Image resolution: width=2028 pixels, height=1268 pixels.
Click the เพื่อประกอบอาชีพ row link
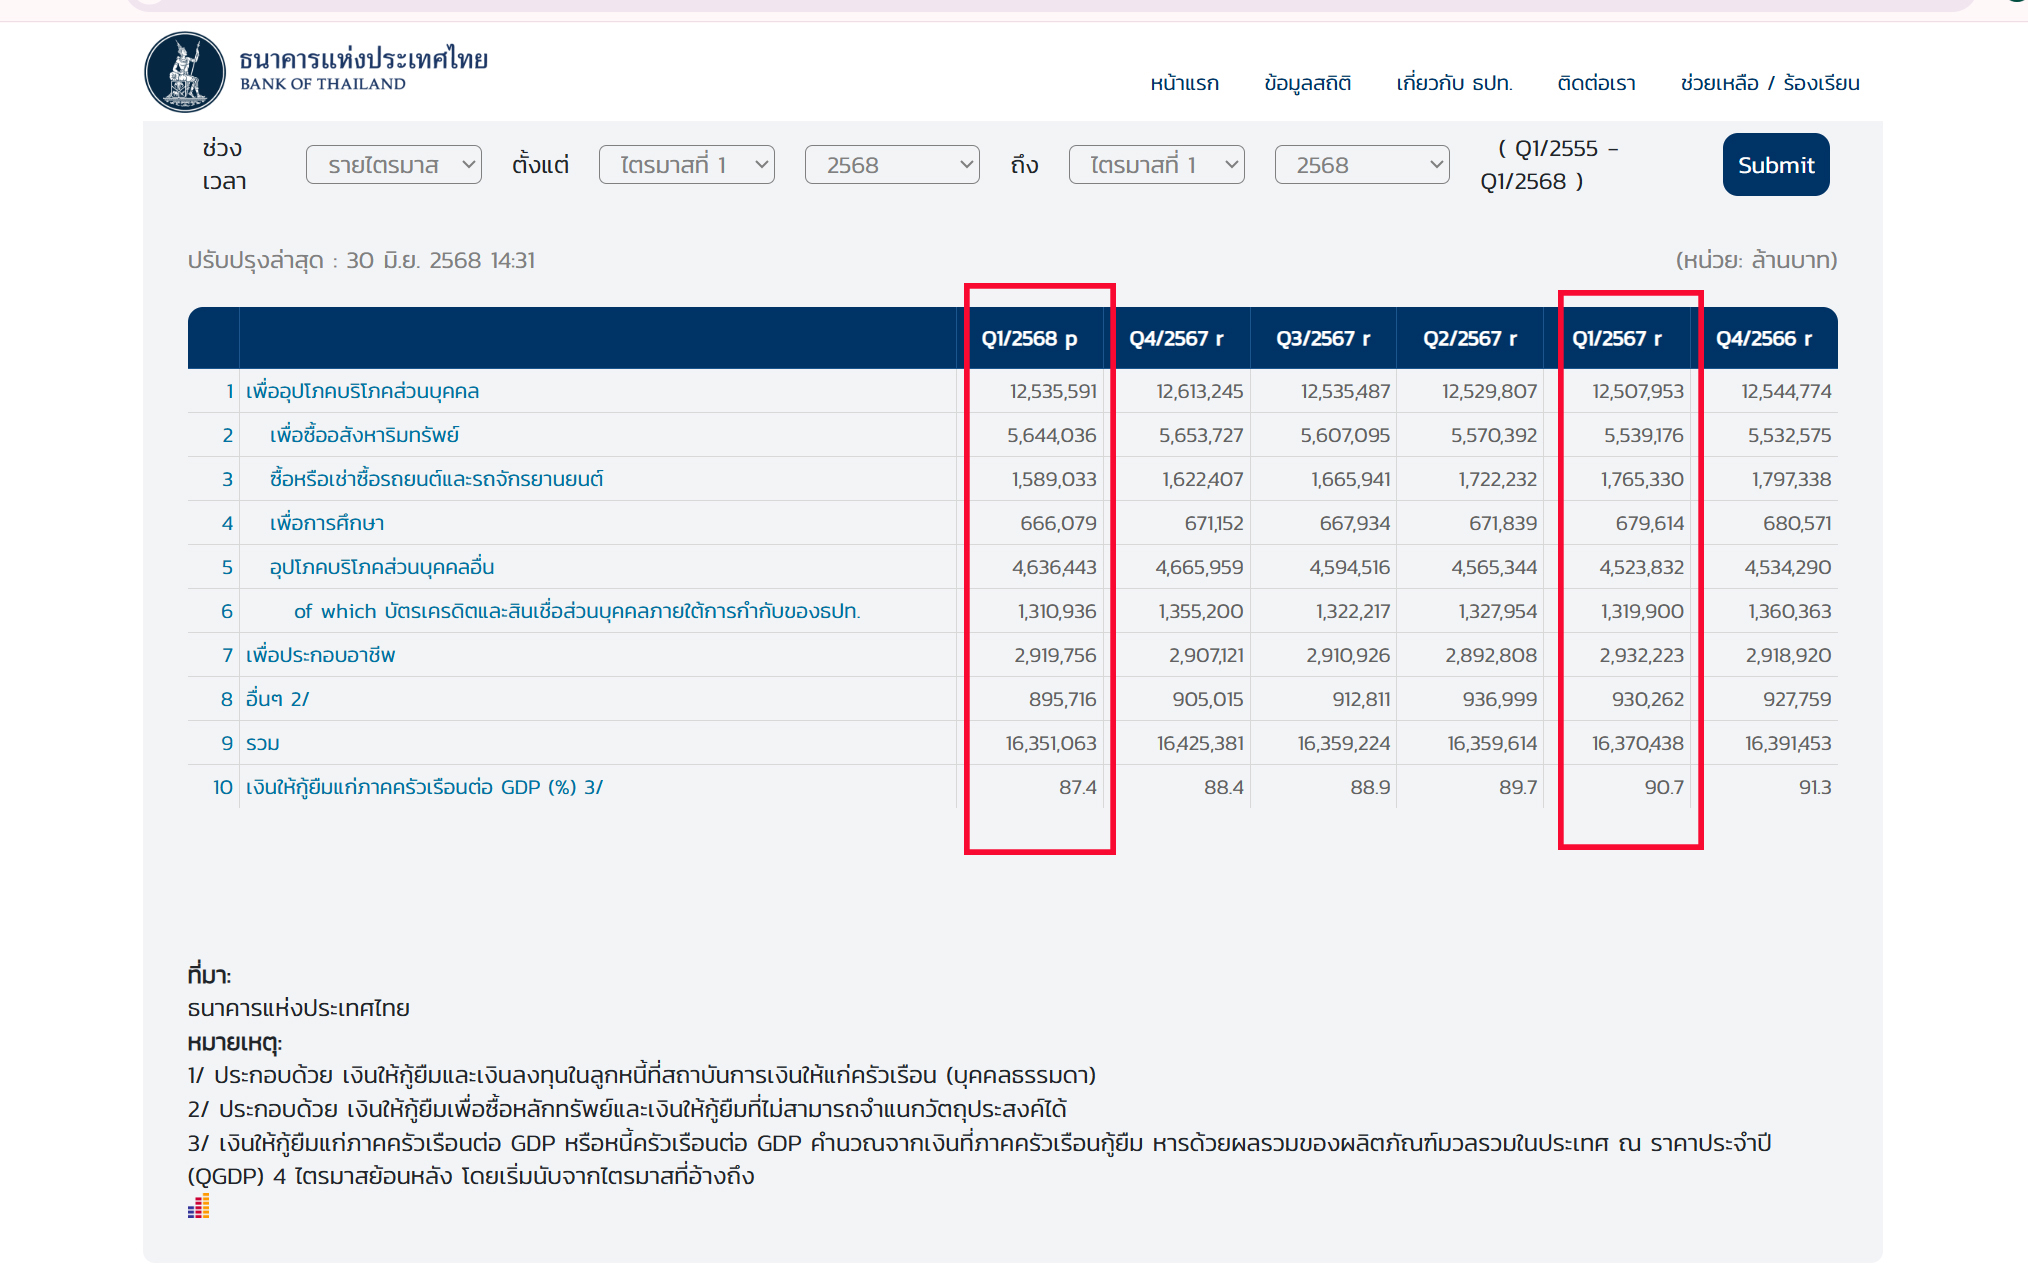[x=320, y=655]
